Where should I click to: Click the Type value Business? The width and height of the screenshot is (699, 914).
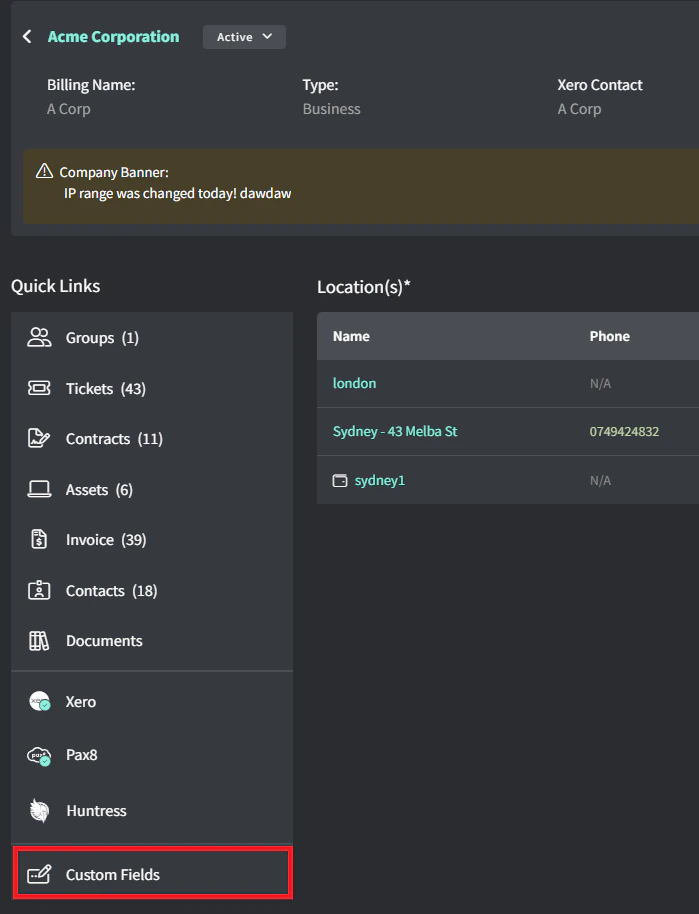[331, 109]
